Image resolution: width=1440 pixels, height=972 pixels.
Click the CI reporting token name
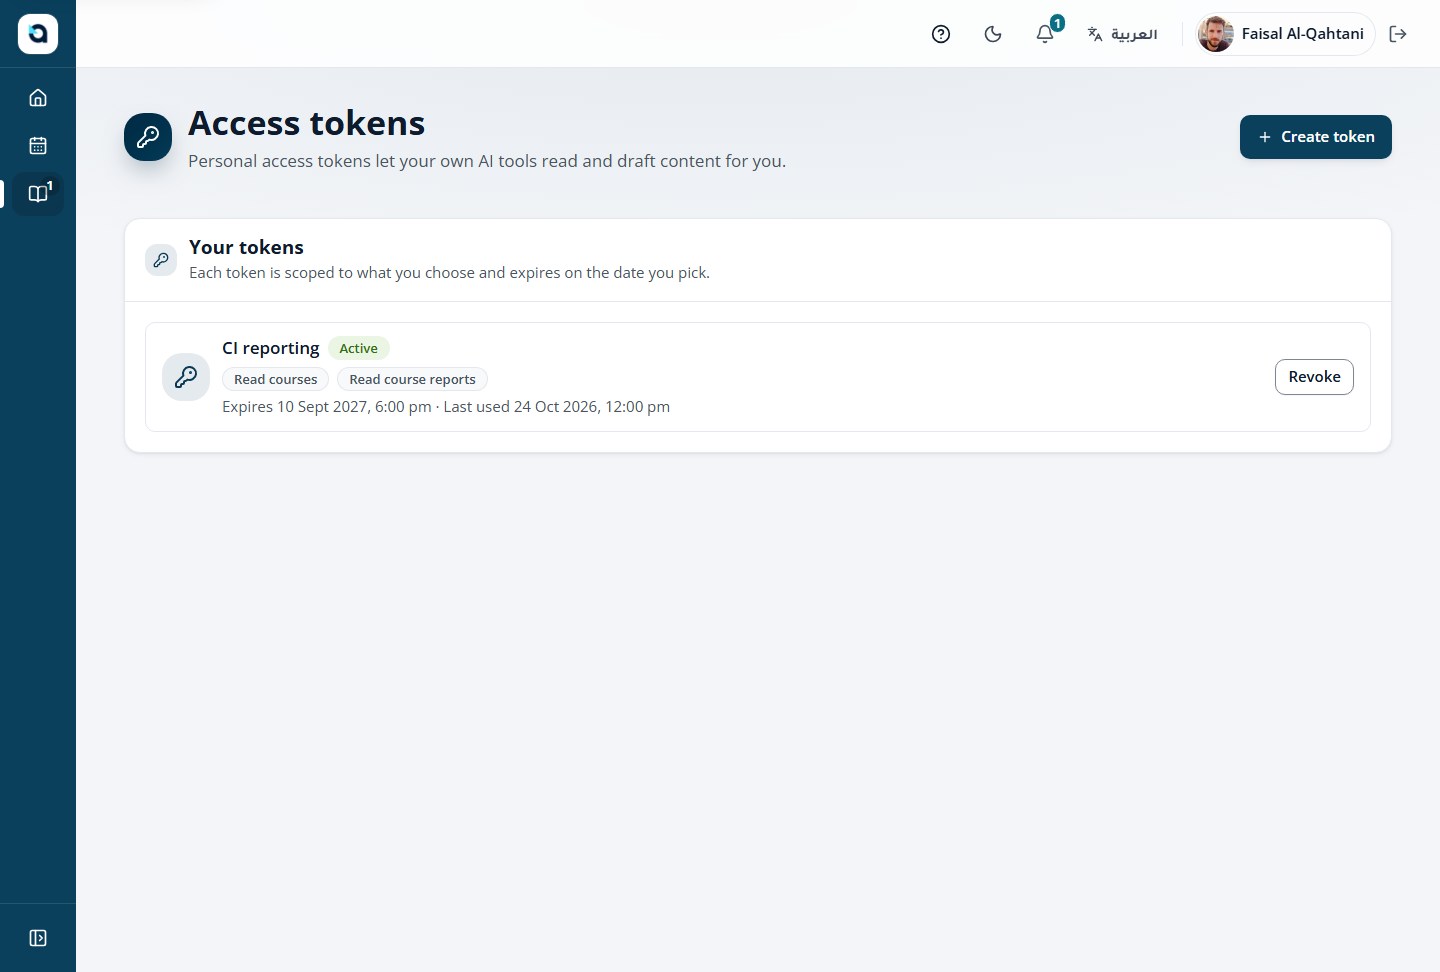click(x=271, y=348)
